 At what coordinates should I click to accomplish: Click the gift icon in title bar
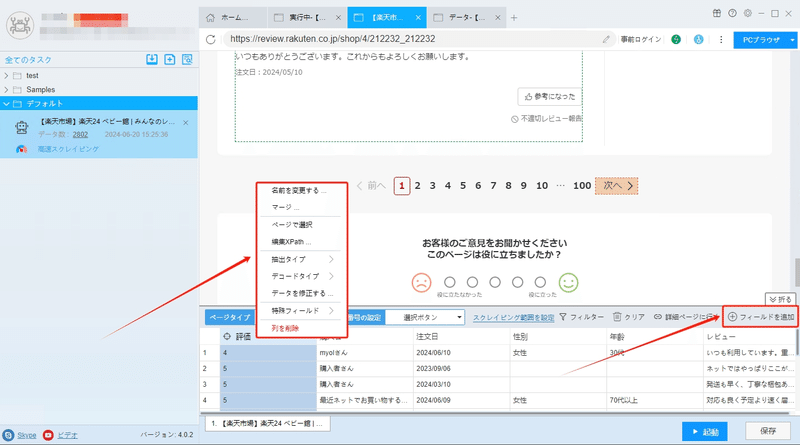pos(717,13)
